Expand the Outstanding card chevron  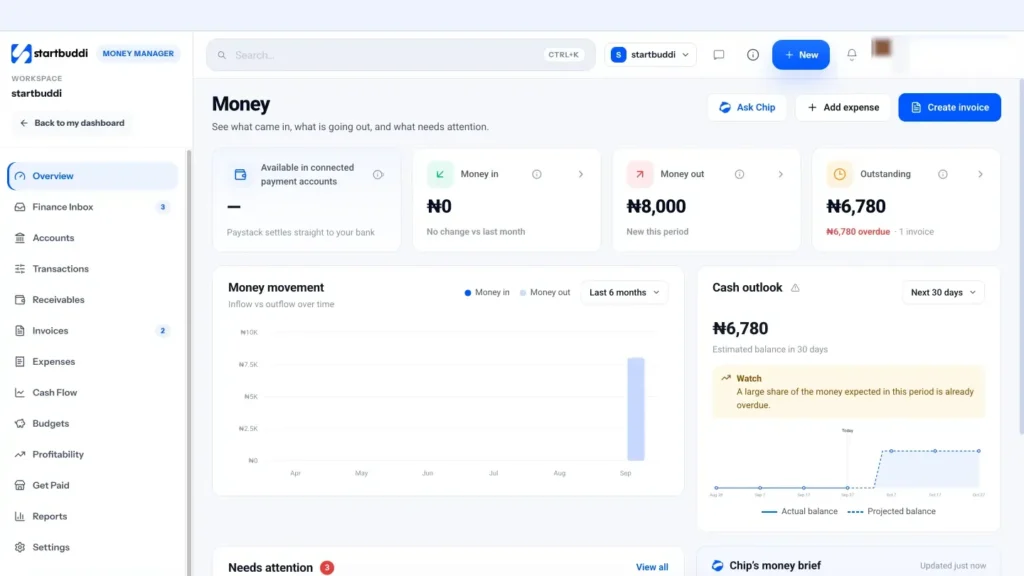[980, 174]
